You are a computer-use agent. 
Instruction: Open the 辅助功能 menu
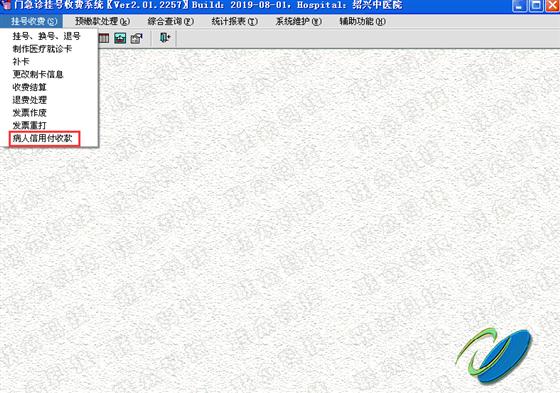[x=362, y=21]
